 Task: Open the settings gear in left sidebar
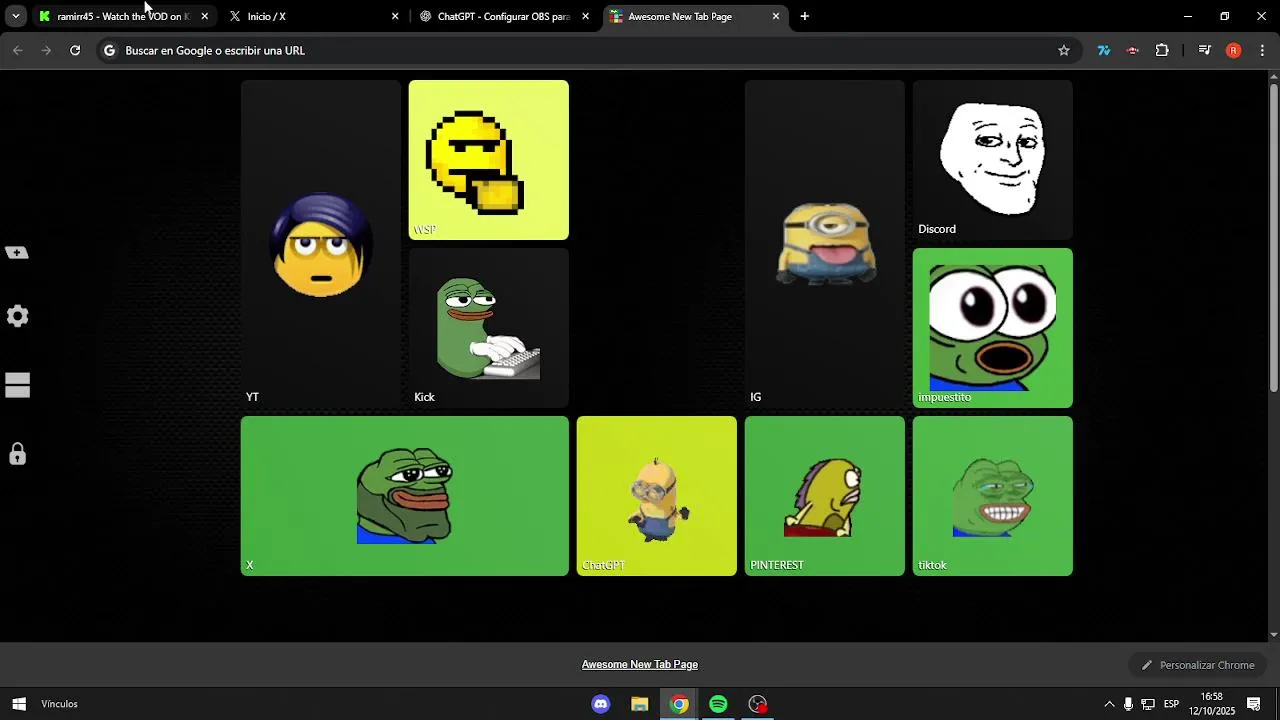[x=17, y=316]
